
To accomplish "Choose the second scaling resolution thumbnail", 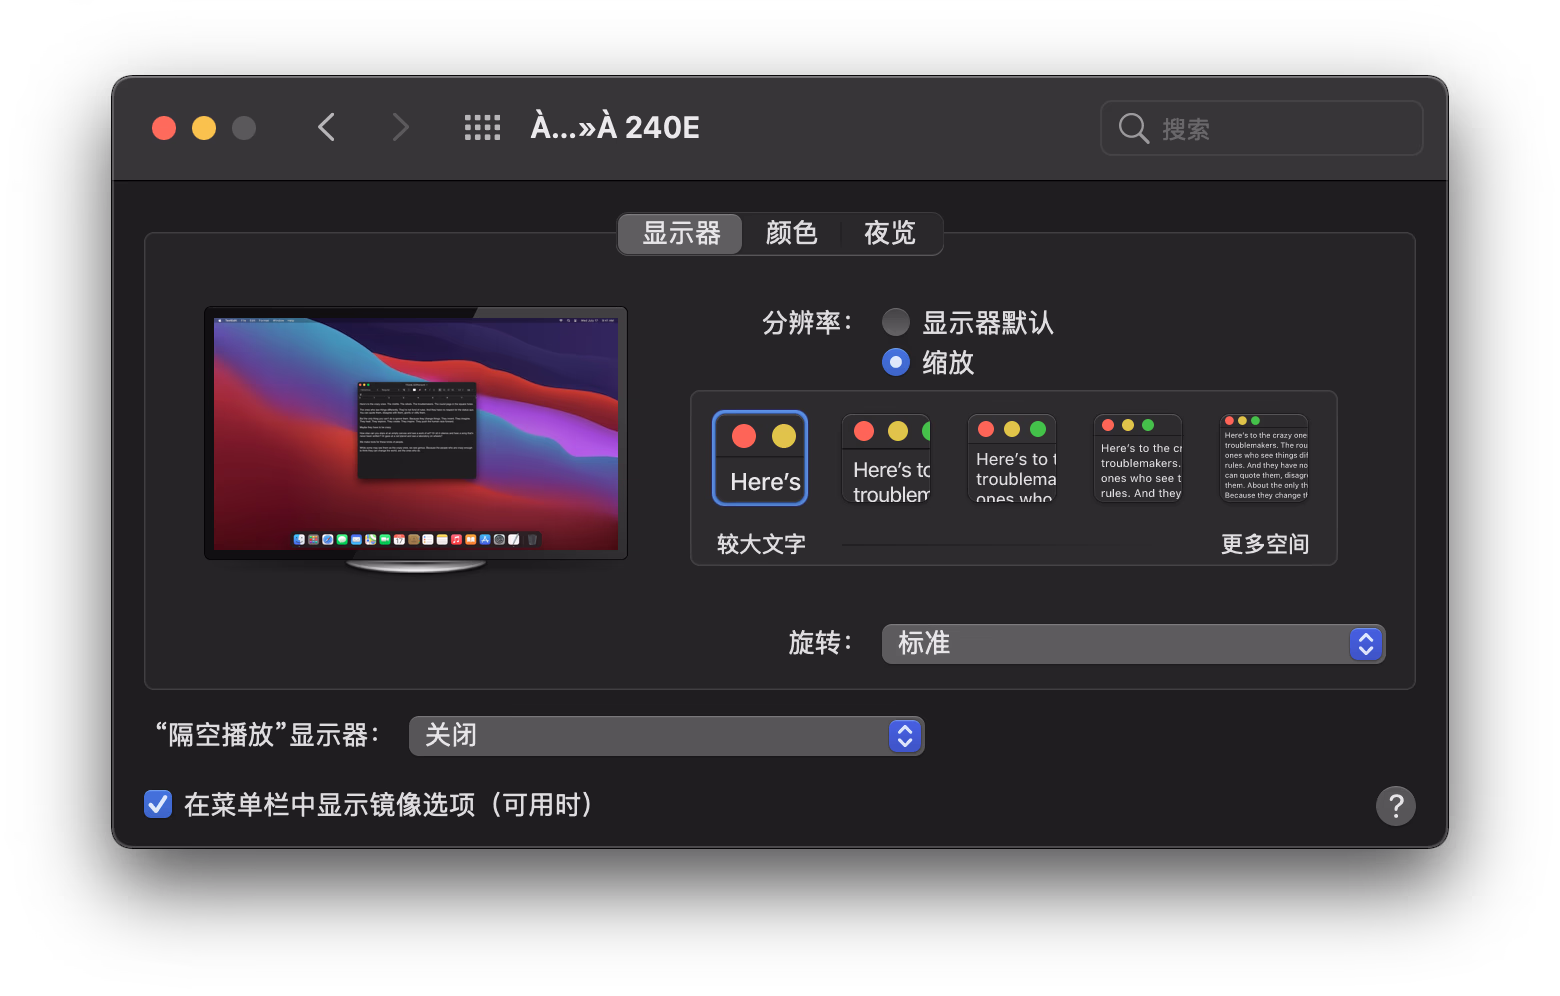I will pos(886,458).
